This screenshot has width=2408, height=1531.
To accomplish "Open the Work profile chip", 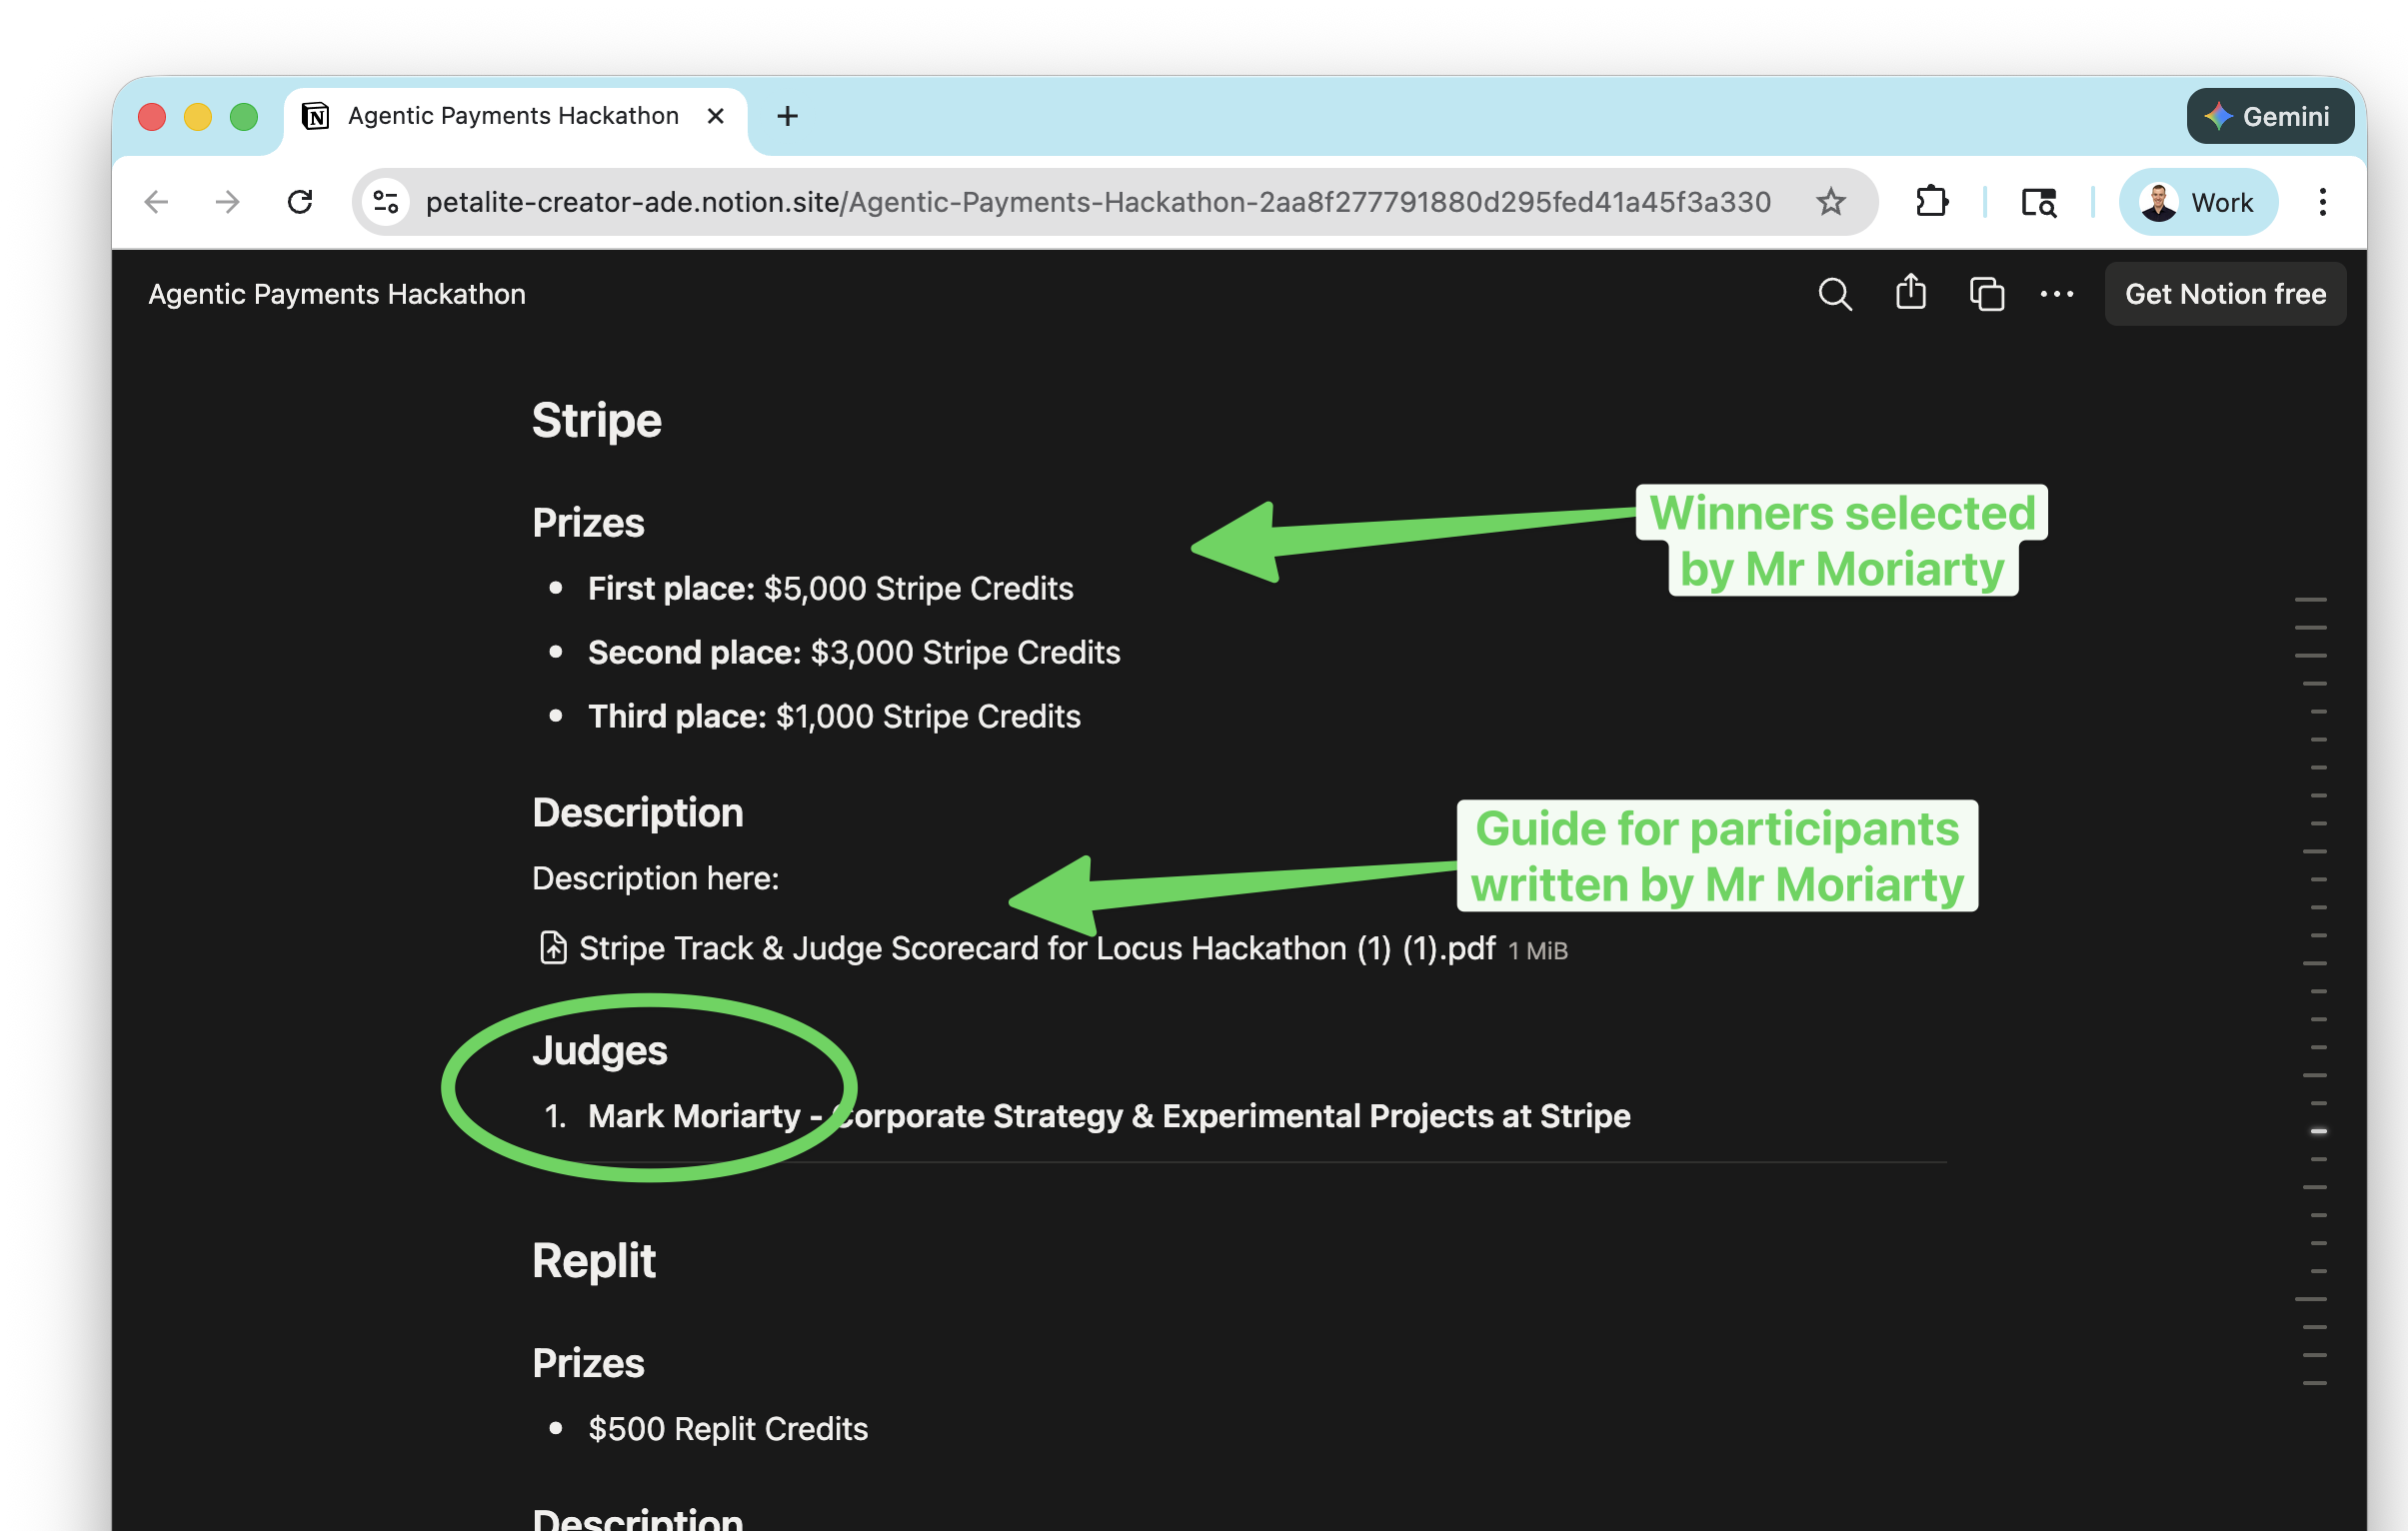I will 2197,202.
